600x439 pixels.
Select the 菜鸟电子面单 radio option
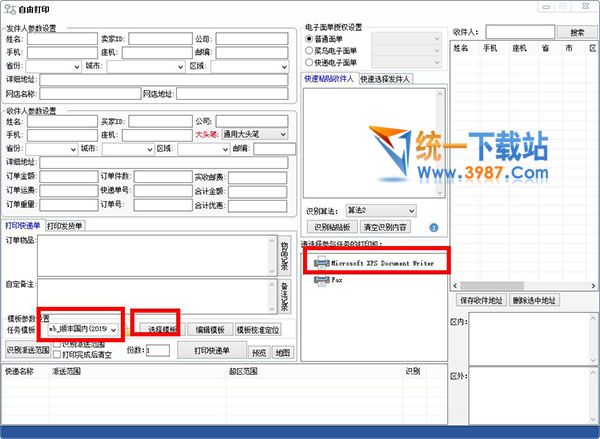[x=309, y=49]
